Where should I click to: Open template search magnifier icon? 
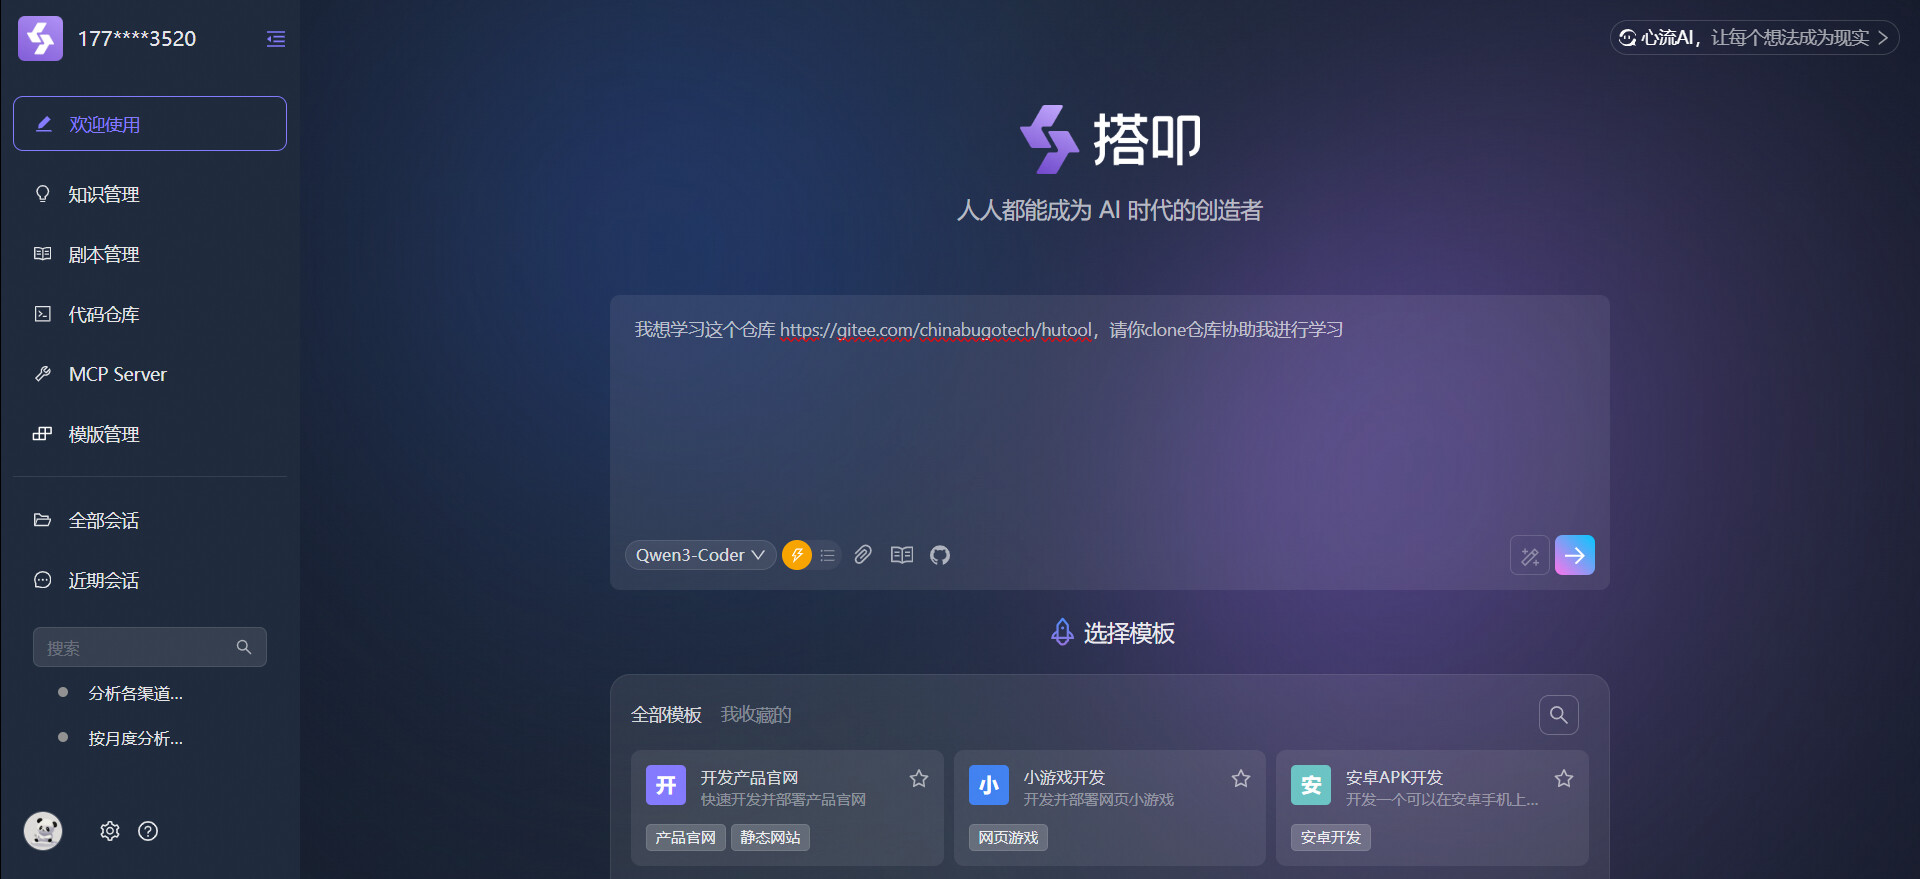(x=1558, y=715)
